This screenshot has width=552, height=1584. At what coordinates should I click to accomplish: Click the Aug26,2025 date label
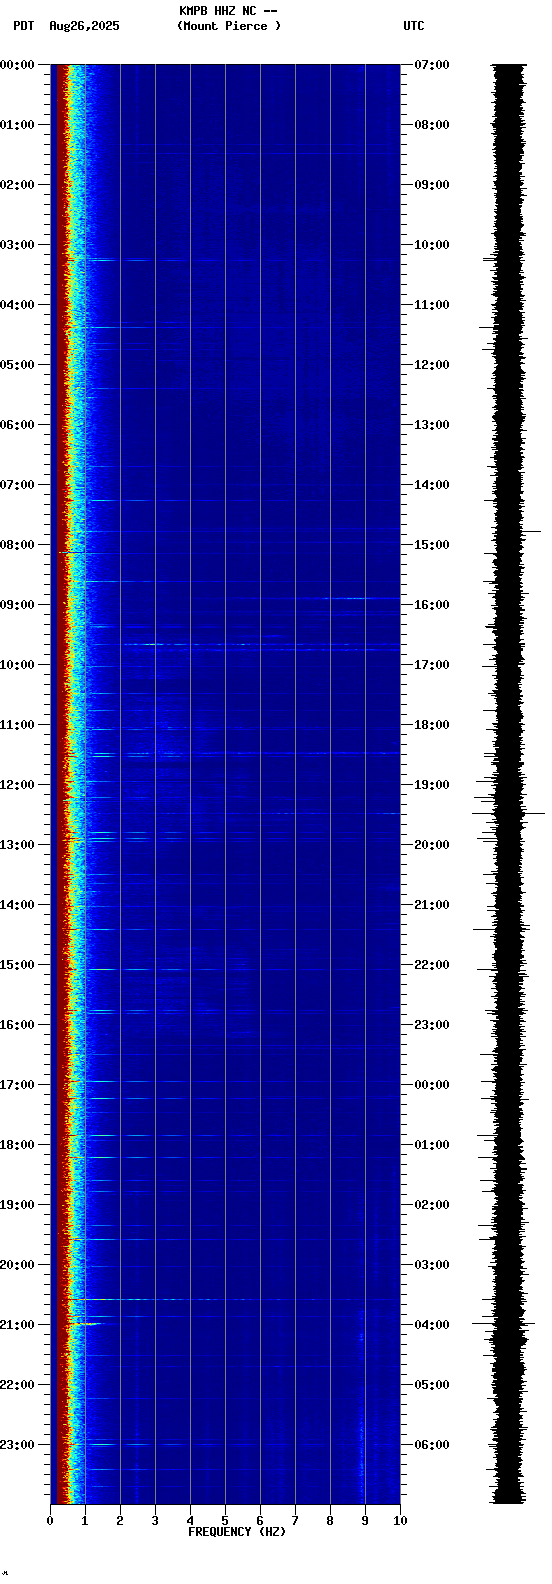tap(84, 26)
